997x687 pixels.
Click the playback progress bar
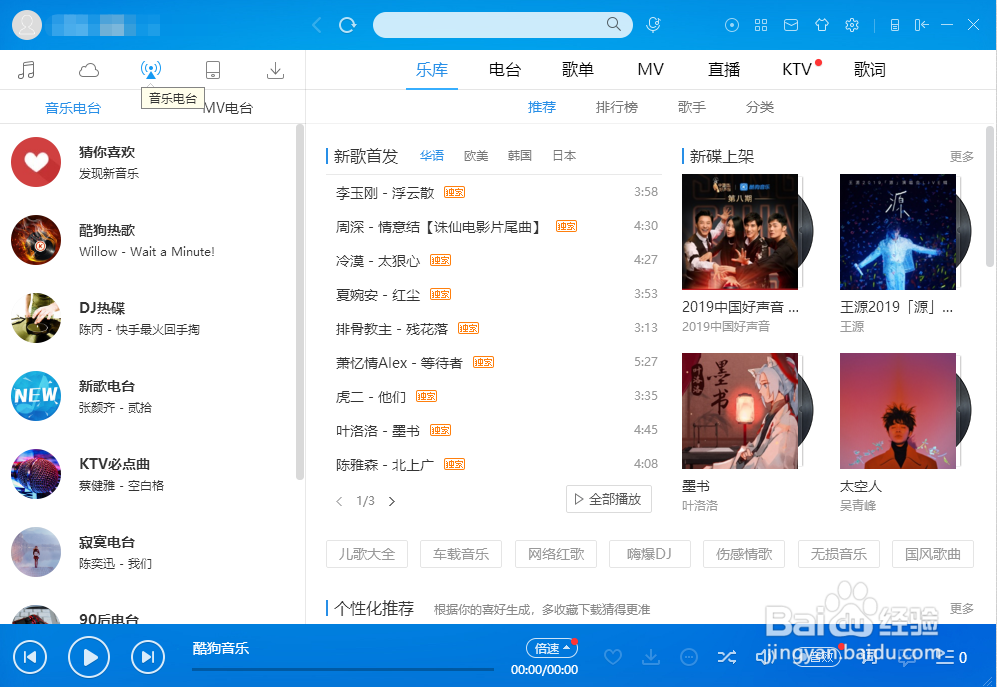click(x=343, y=669)
